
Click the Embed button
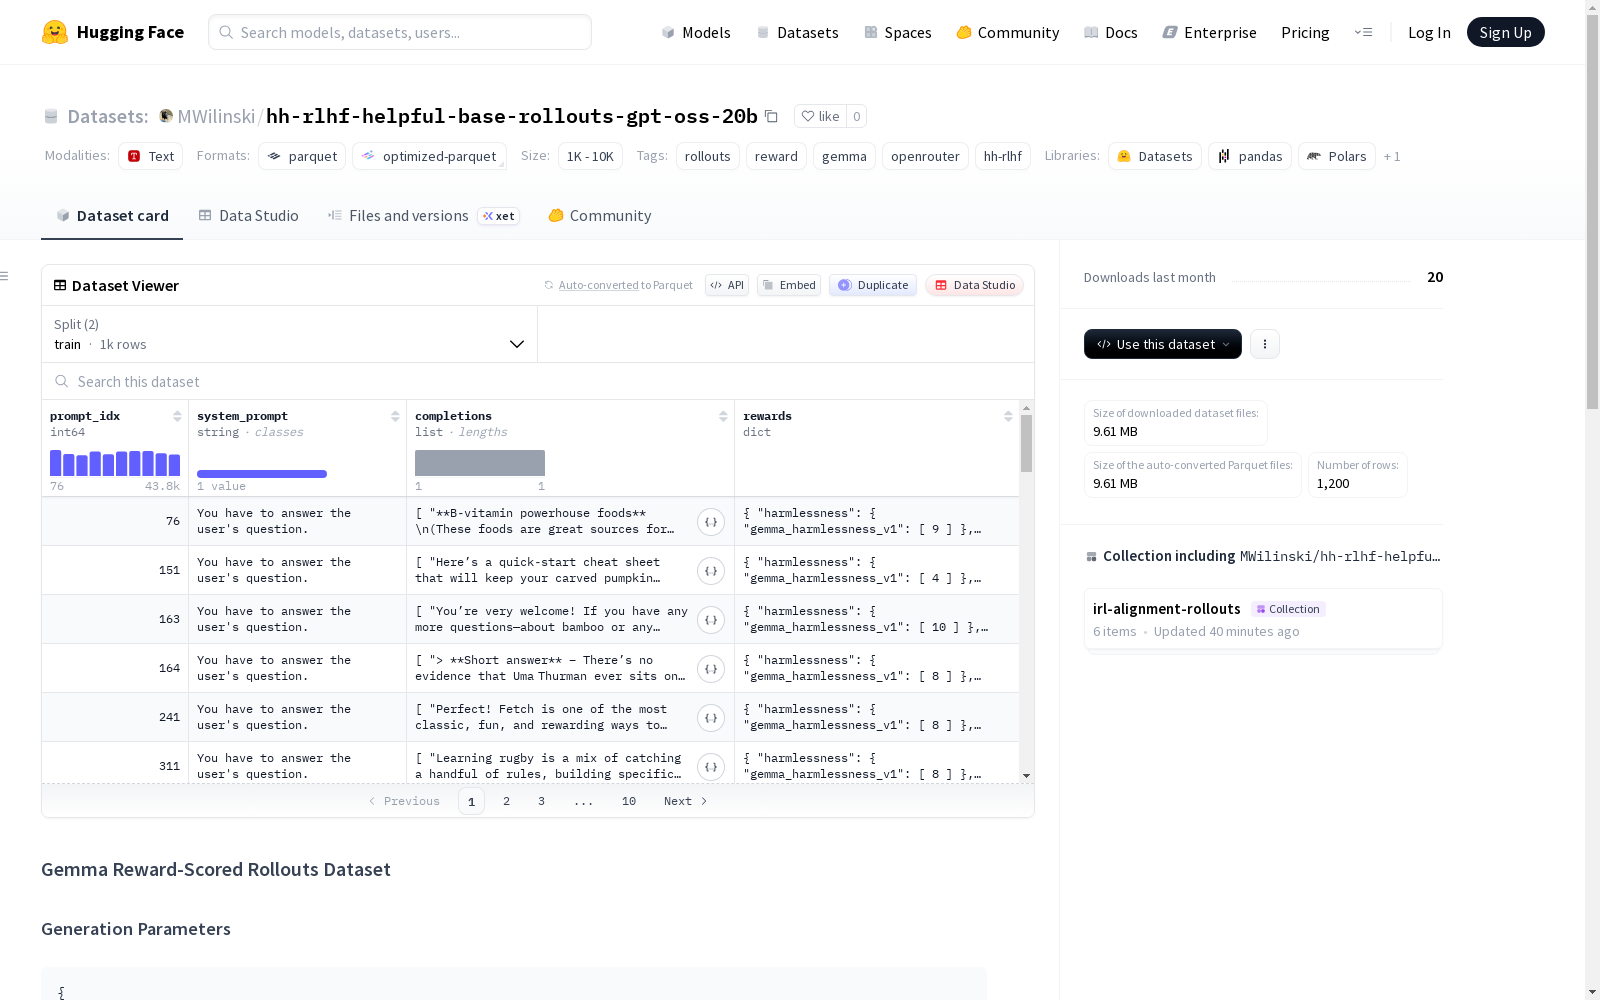click(789, 285)
